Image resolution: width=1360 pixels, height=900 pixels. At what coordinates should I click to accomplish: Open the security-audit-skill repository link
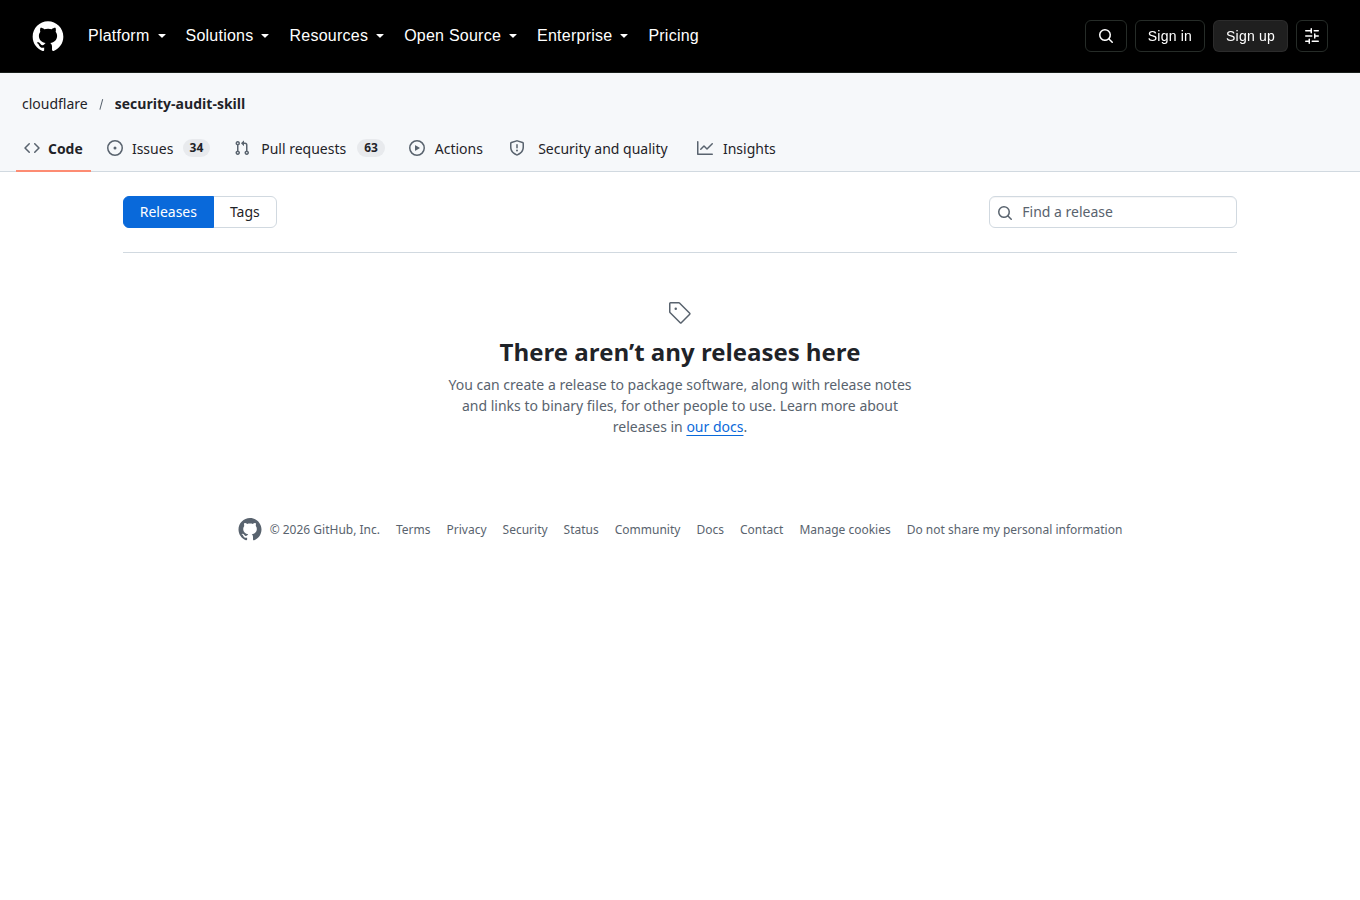tap(180, 104)
